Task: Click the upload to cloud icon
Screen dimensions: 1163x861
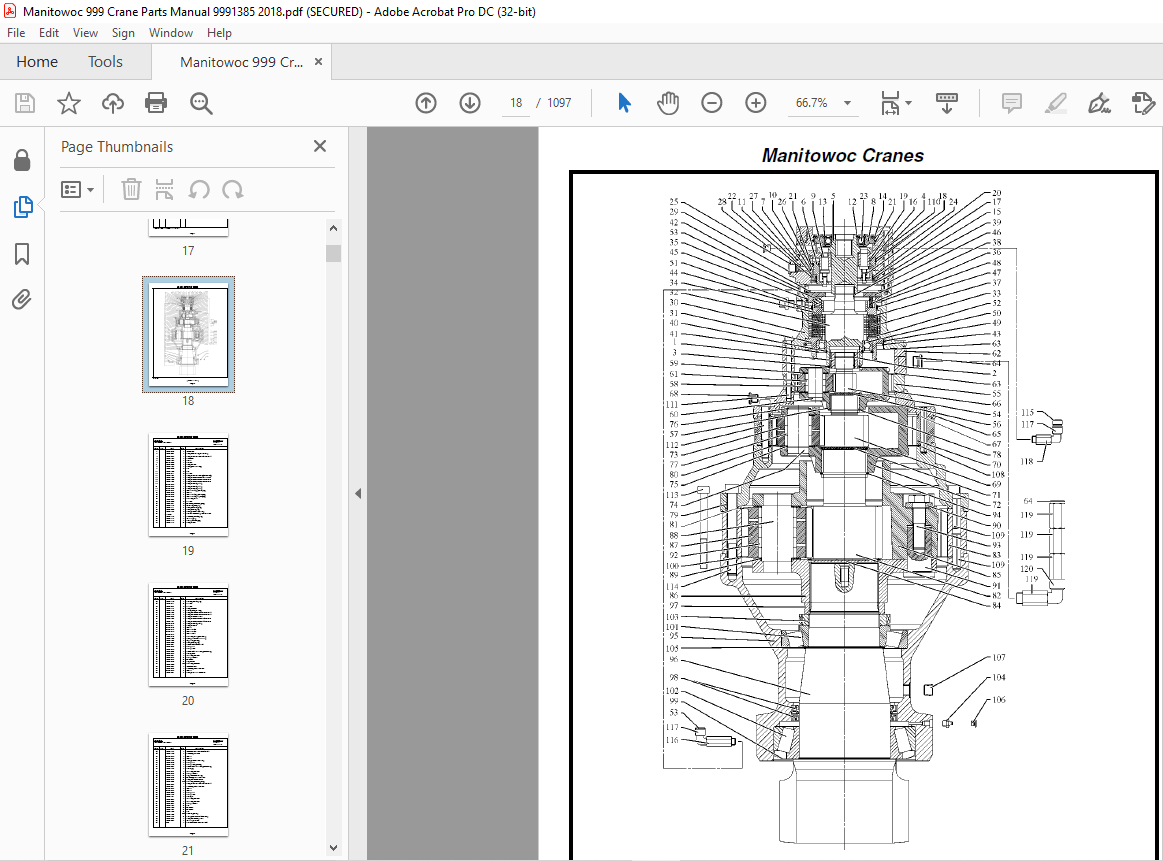Action: pyautogui.click(x=113, y=103)
